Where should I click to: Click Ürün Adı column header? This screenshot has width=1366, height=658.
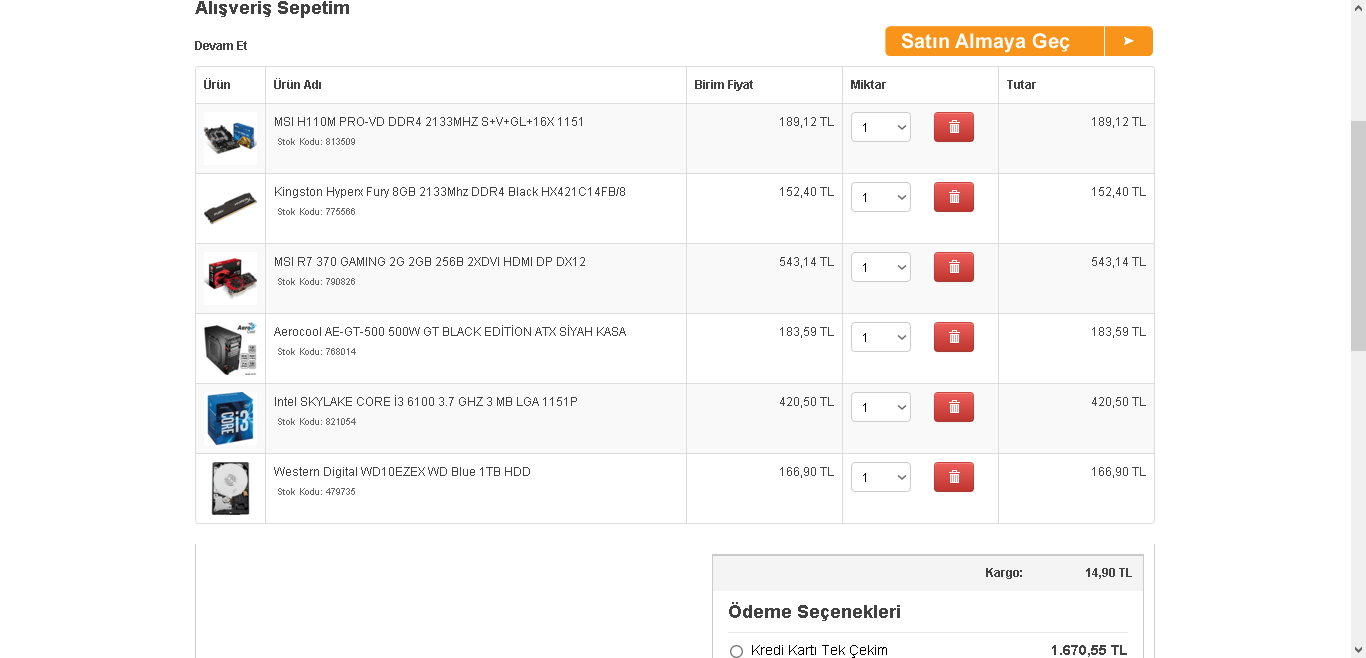298,85
